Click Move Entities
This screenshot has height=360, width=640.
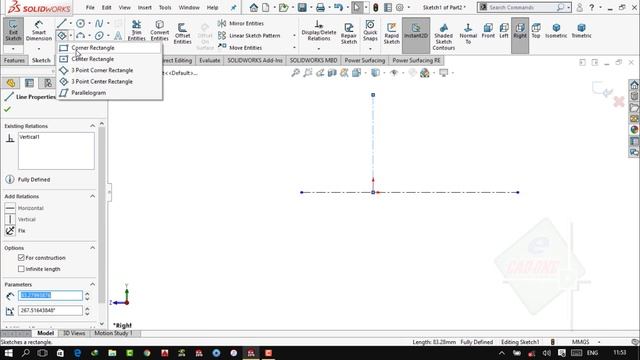(x=240, y=47)
